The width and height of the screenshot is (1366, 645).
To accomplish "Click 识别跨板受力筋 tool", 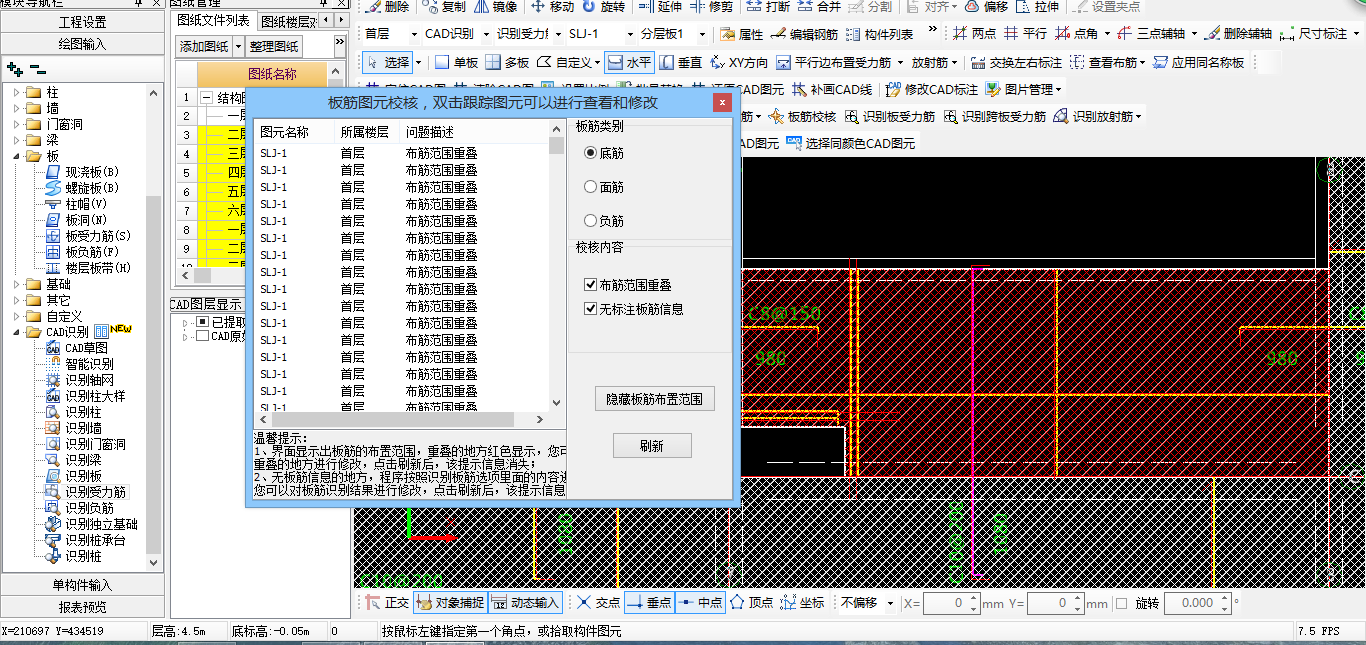I will [x=994, y=116].
